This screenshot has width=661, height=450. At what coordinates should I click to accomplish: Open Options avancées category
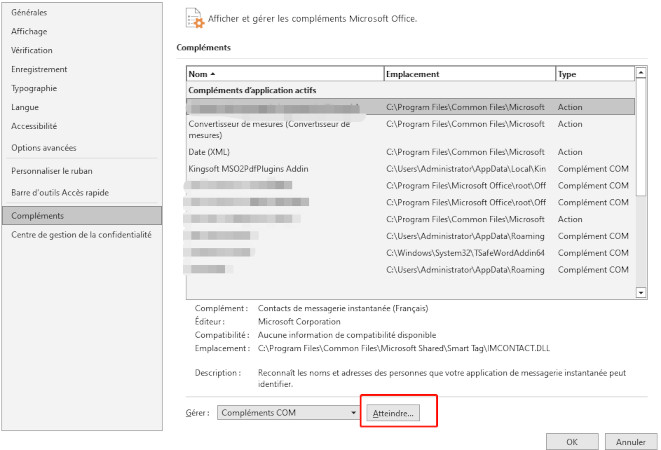[44, 148]
